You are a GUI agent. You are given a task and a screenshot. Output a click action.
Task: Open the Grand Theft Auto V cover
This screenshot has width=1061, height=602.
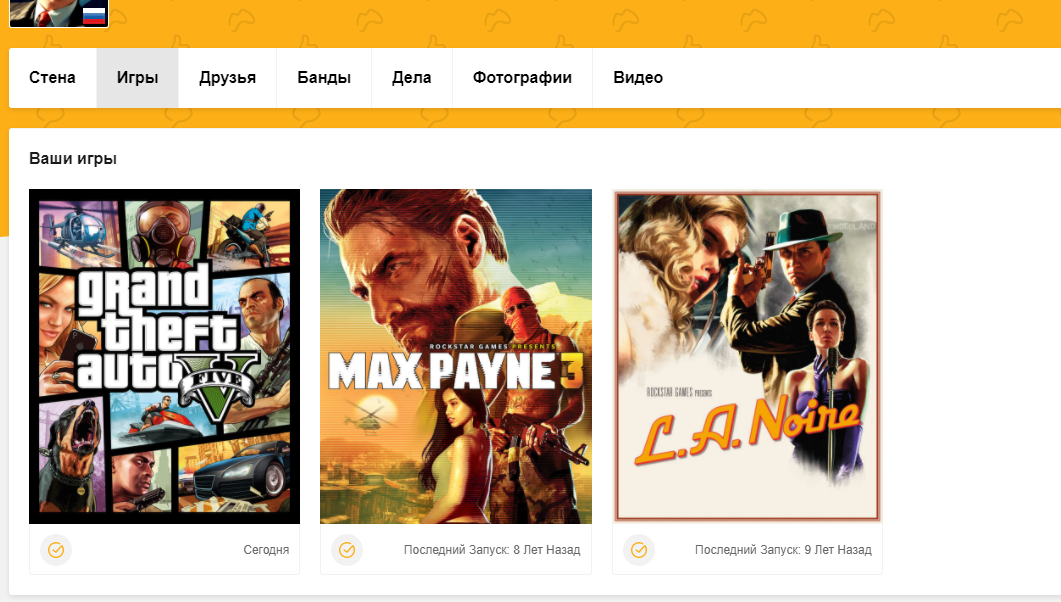(x=165, y=356)
